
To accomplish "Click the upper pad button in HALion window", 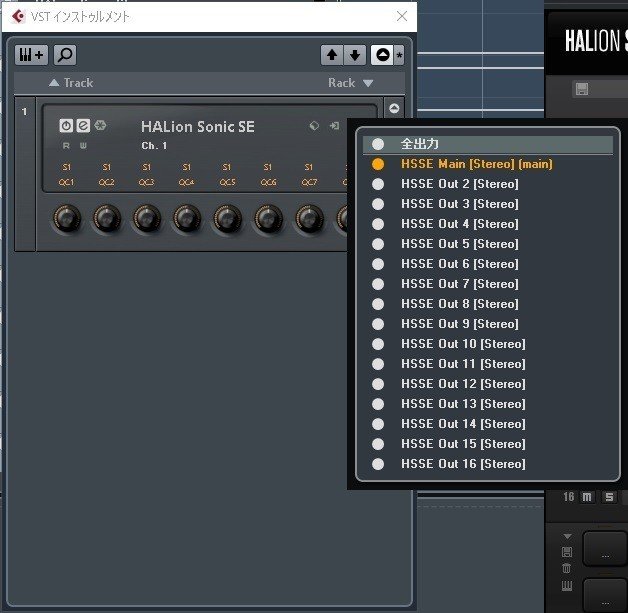I will click(605, 549).
